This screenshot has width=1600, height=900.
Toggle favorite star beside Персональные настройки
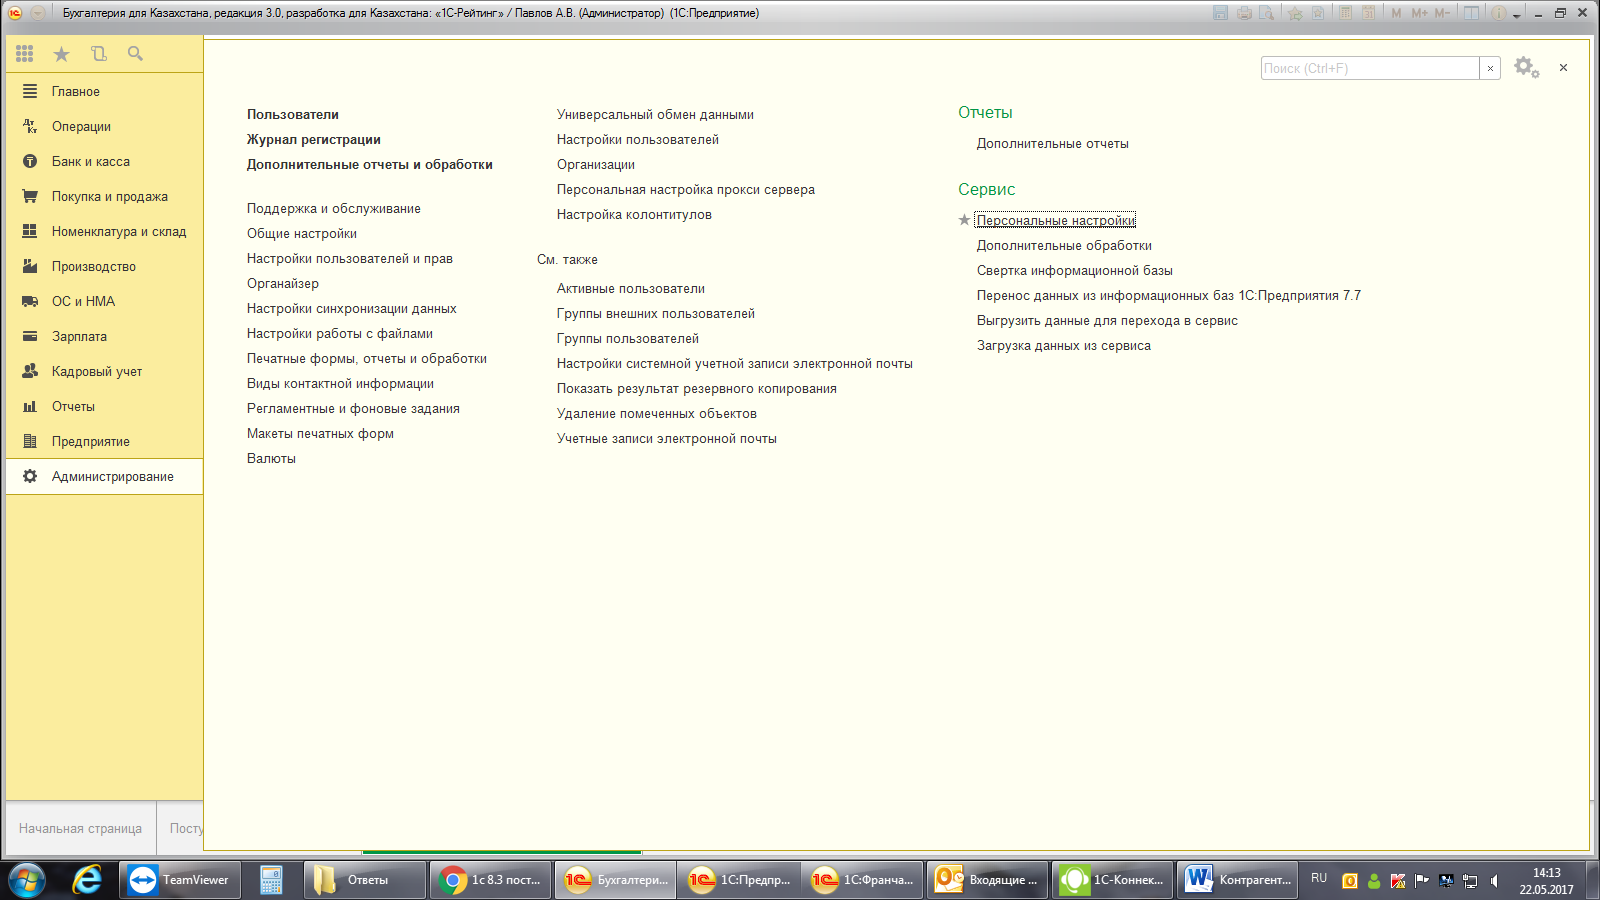[964, 220]
